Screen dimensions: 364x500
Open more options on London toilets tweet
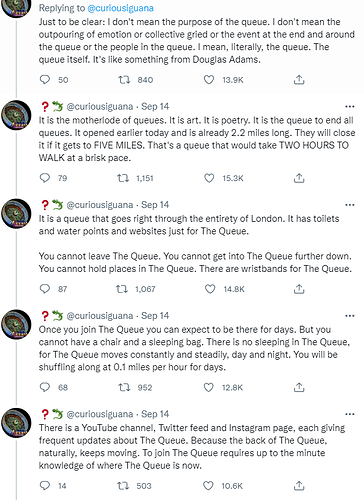pyautogui.click(x=350, y=205)
